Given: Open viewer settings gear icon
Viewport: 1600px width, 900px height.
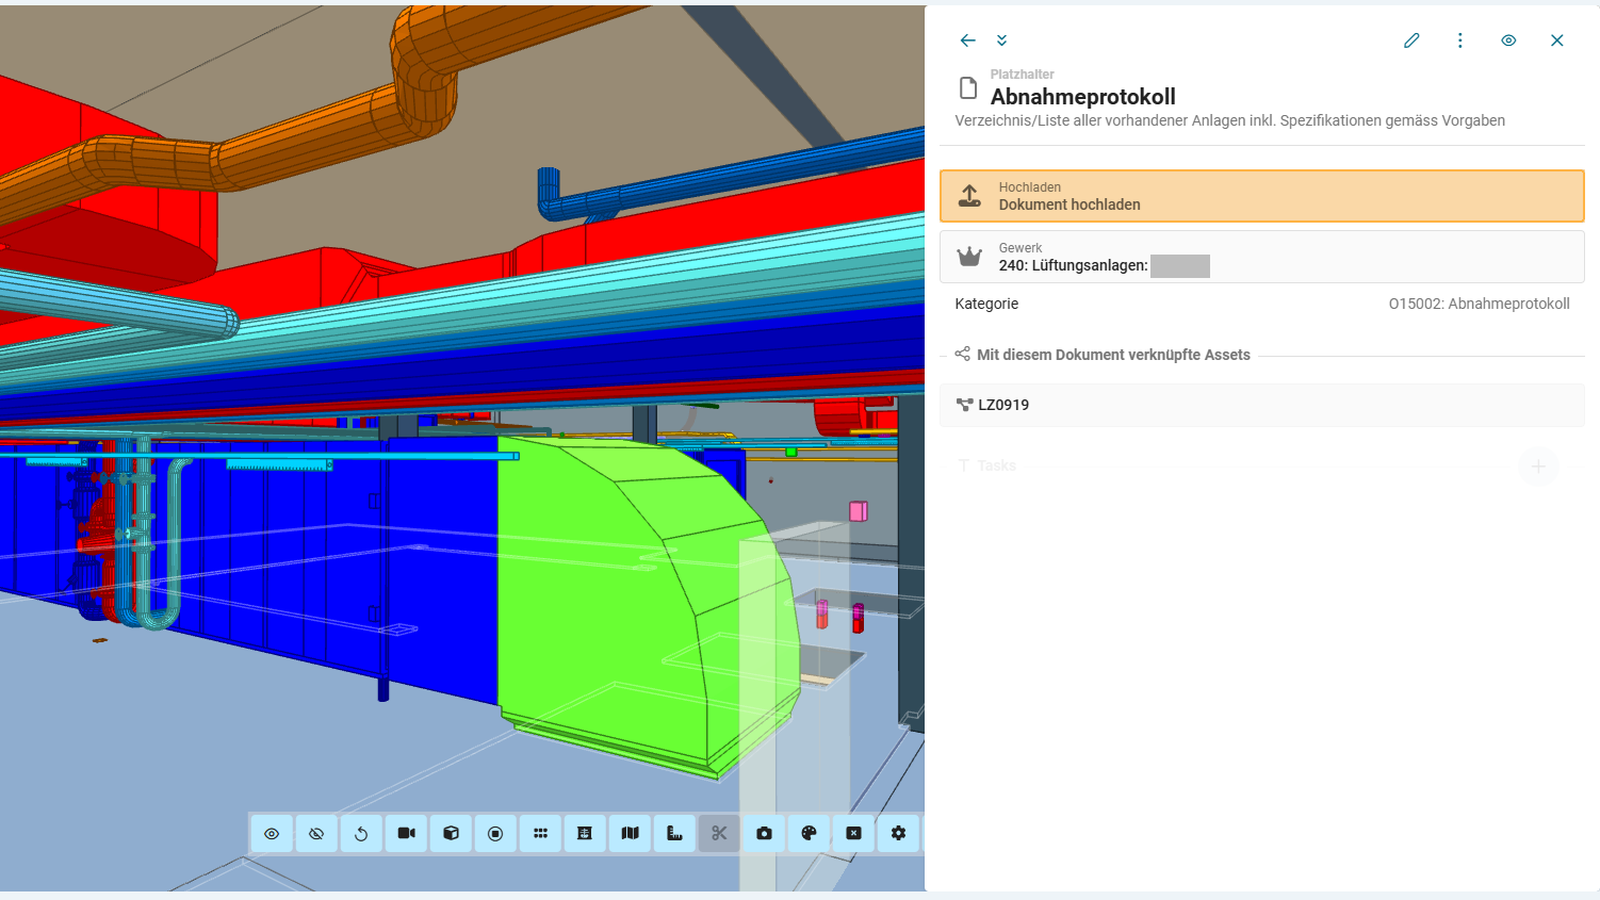Looking at the screenshot, I should [x=898, y=833].
